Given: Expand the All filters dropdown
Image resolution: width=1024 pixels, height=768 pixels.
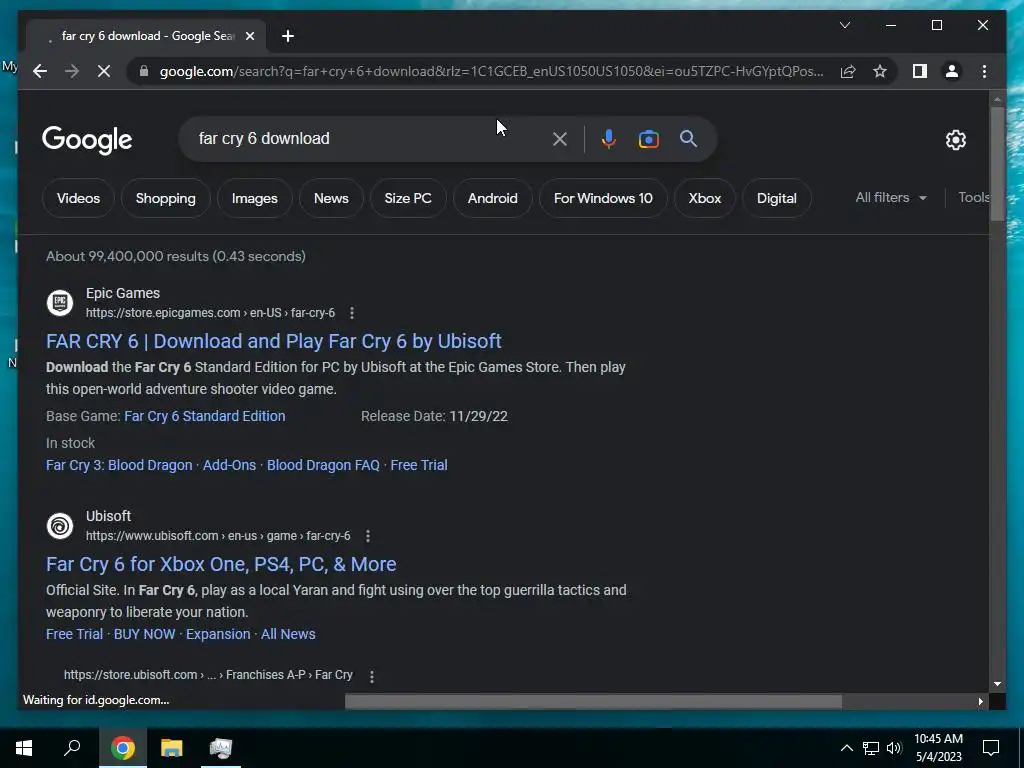Looking at the screenshot, I should 891,197.
